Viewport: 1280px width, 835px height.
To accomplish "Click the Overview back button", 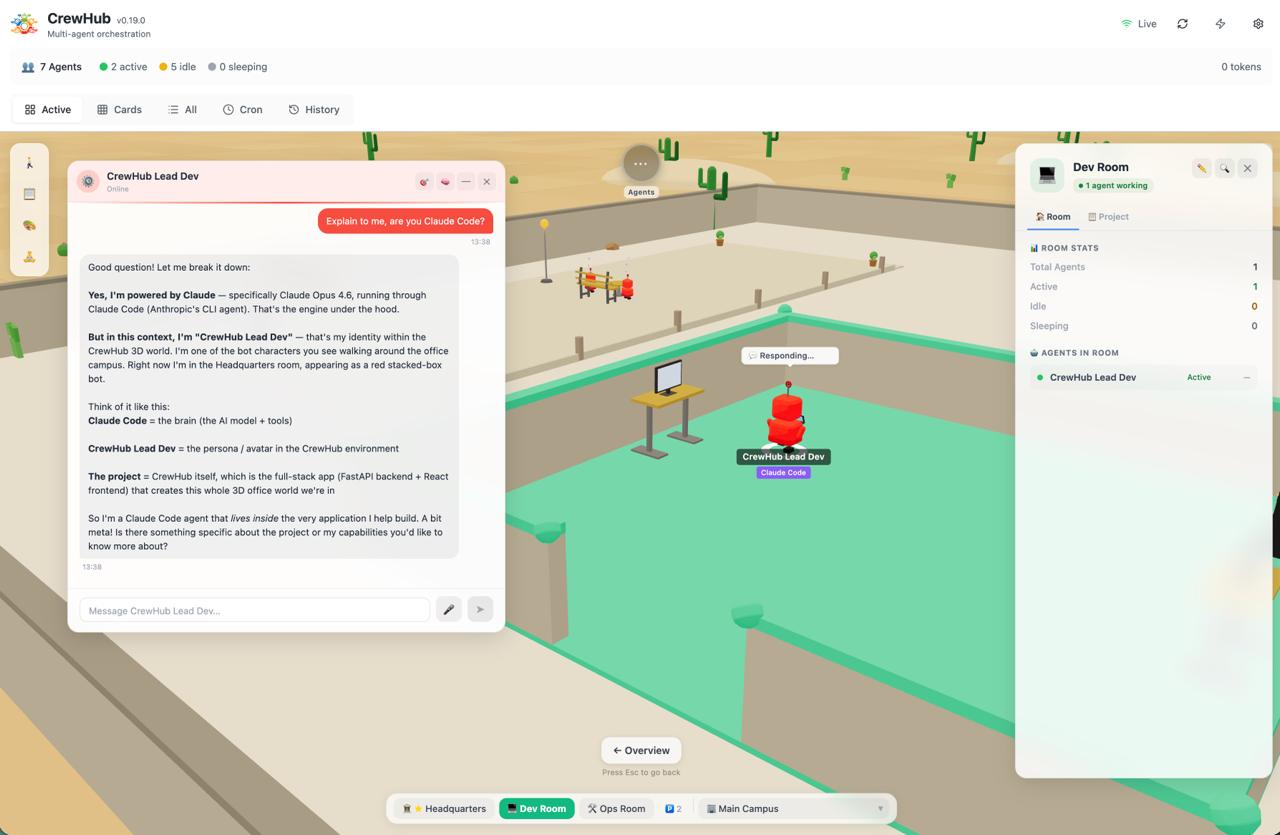I will click(x=640, y=750).
